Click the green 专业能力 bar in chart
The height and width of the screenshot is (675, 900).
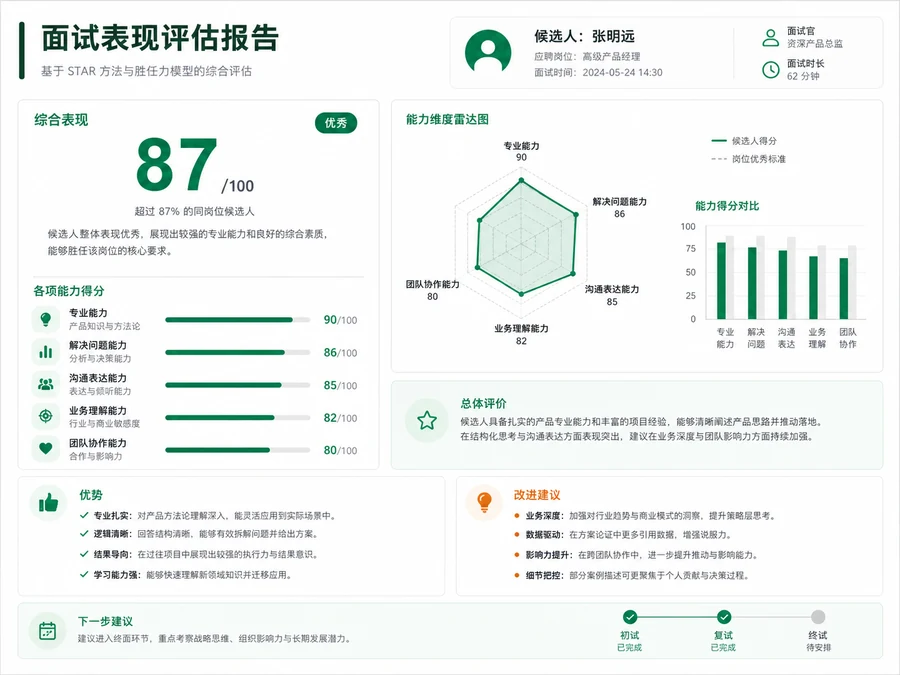tap(721, 281)
